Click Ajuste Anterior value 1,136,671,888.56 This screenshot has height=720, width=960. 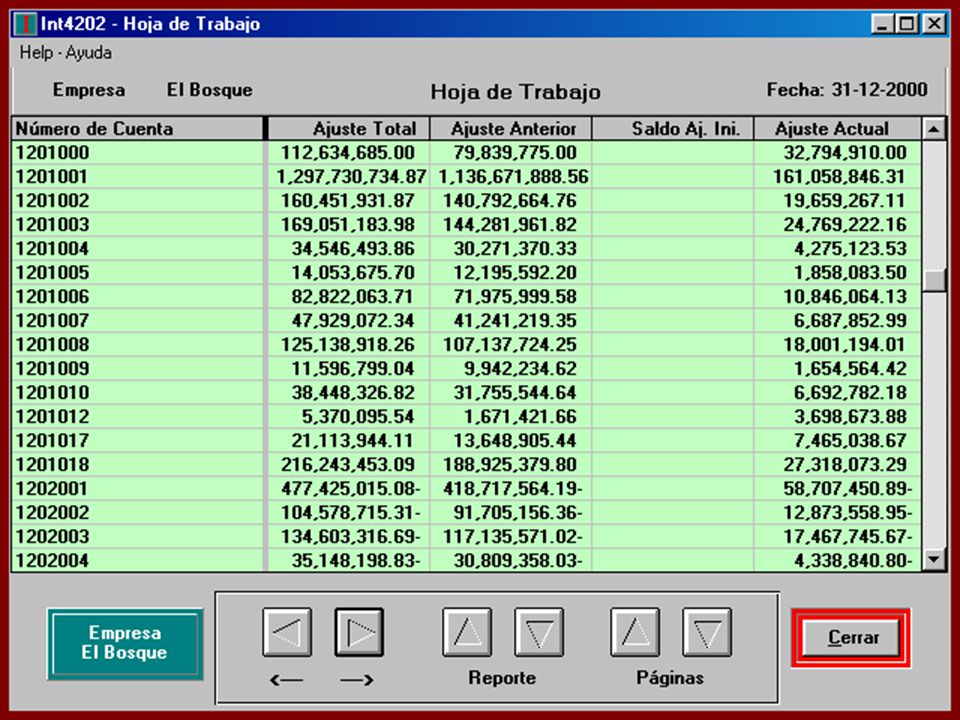pyautogui.click(x=513, y=176)
